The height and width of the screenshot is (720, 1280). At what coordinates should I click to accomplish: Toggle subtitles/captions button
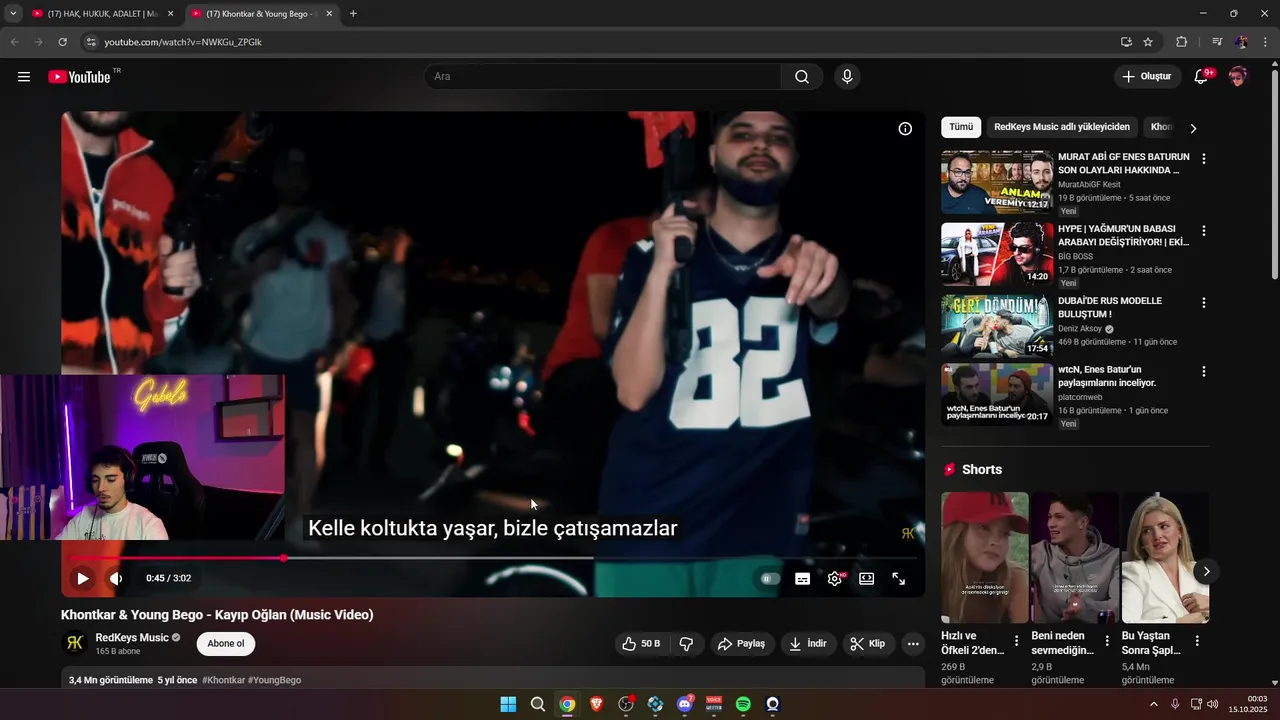[x=802, y=578]
